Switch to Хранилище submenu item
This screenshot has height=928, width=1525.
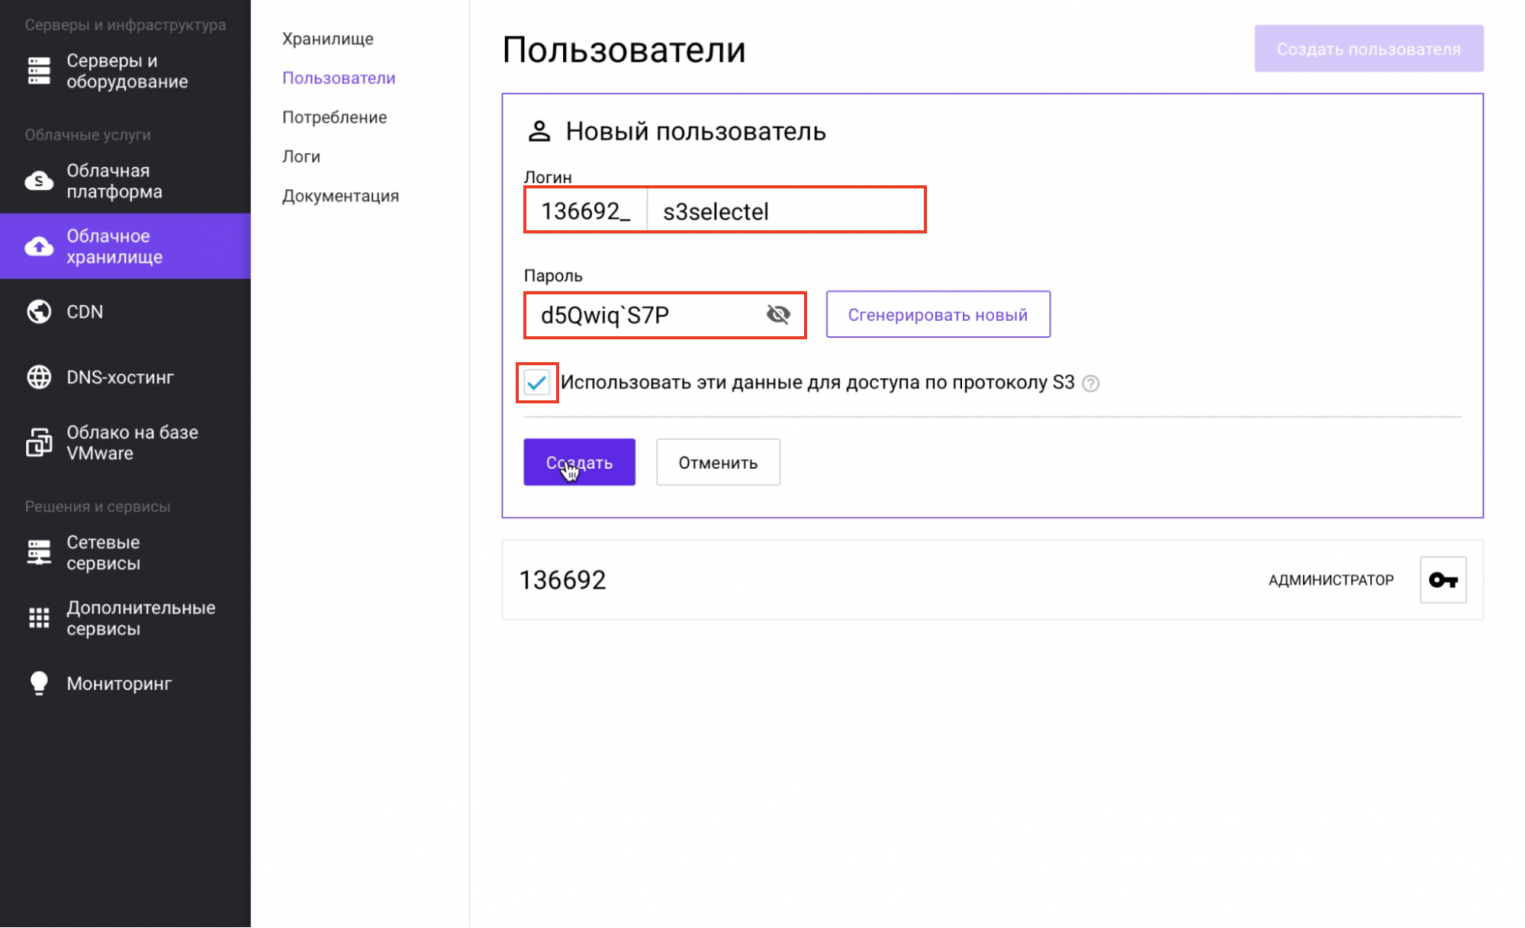[x=328, y=39]
